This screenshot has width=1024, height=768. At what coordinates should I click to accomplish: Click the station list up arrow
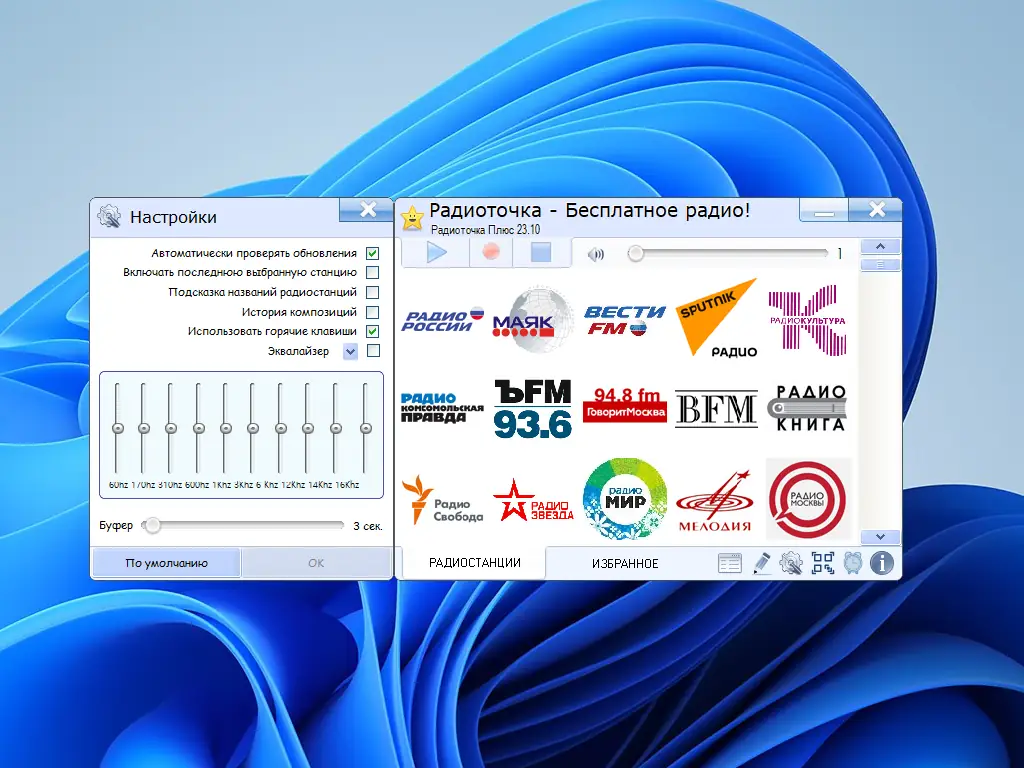(880, 246)
